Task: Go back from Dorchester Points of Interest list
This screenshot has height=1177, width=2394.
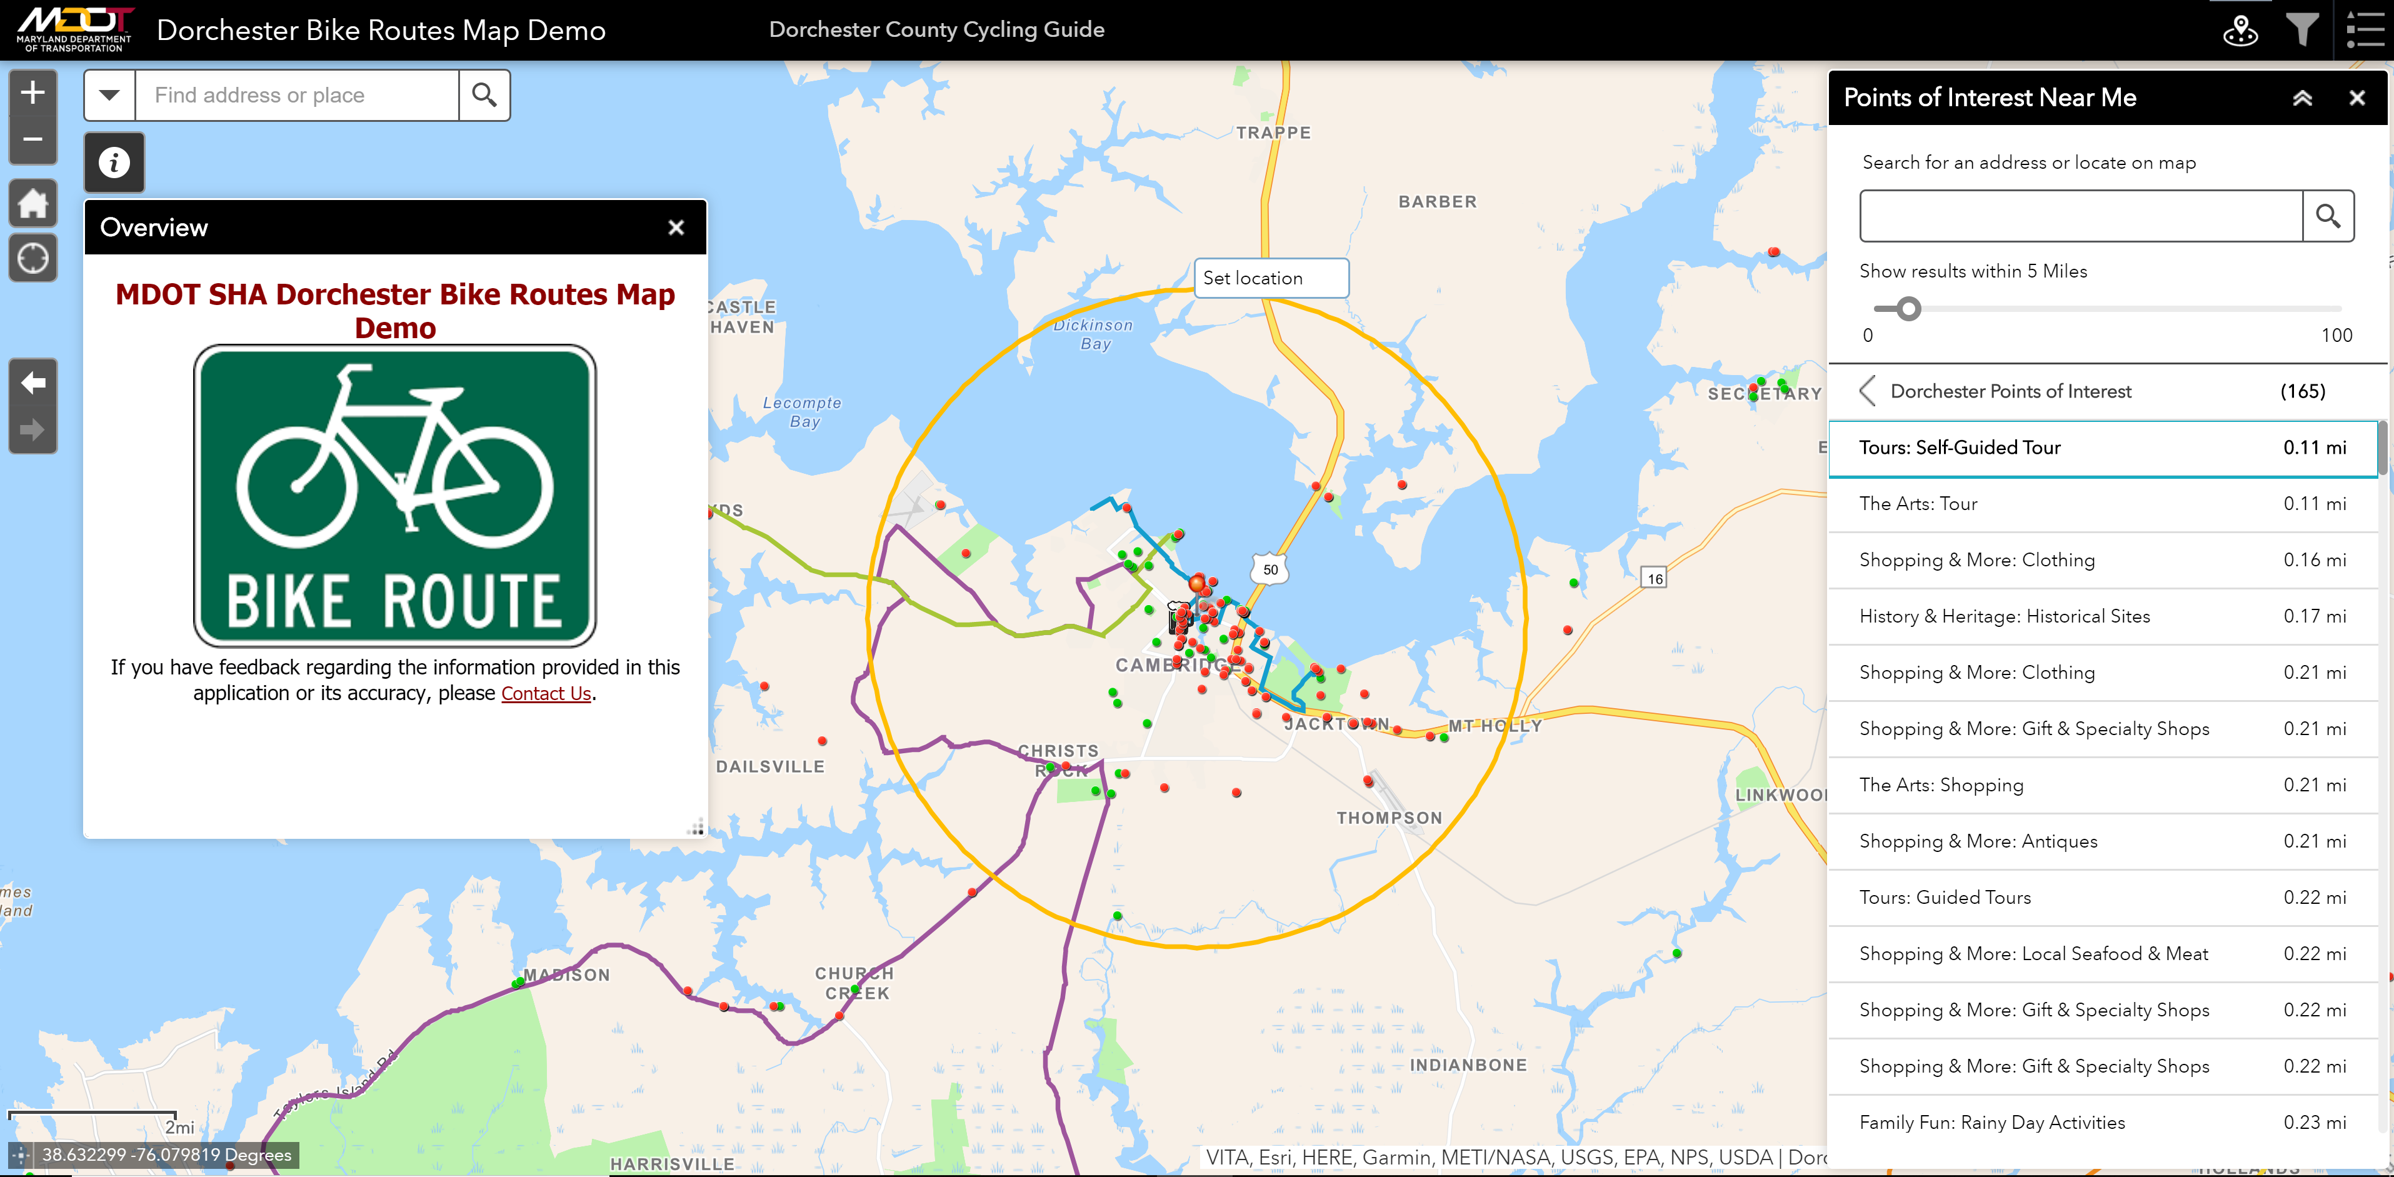Action: pyautogui.click(x=1867, y=391)
